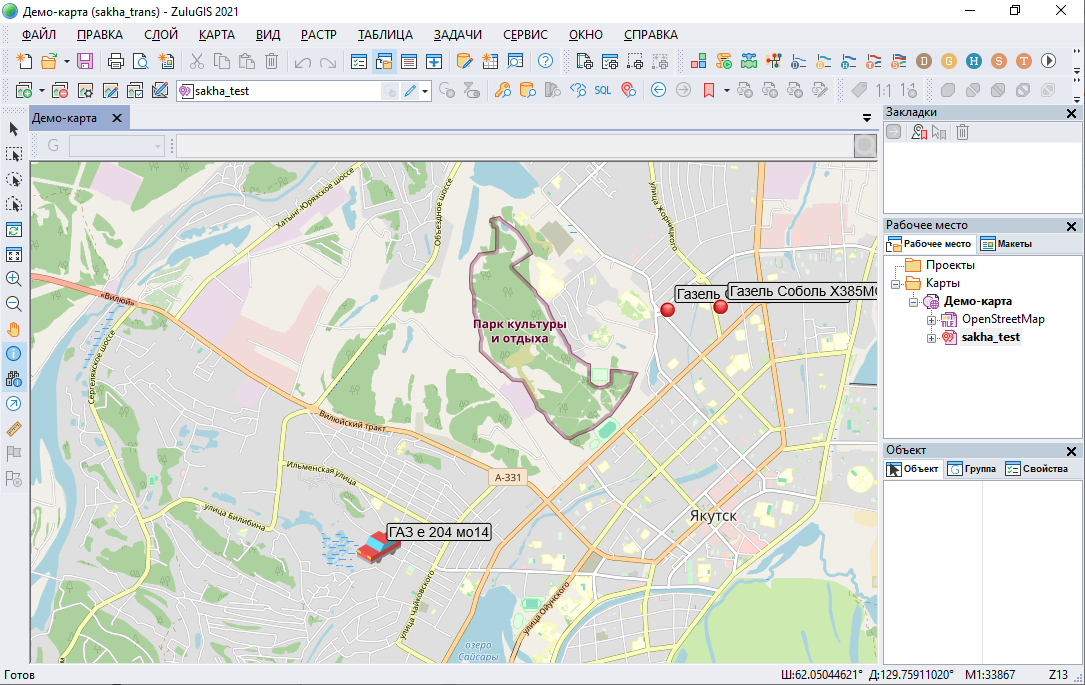This screenshot has width=1085, height=685.
Task: Click the Save diskette icon
Action: tap(85, 61)
